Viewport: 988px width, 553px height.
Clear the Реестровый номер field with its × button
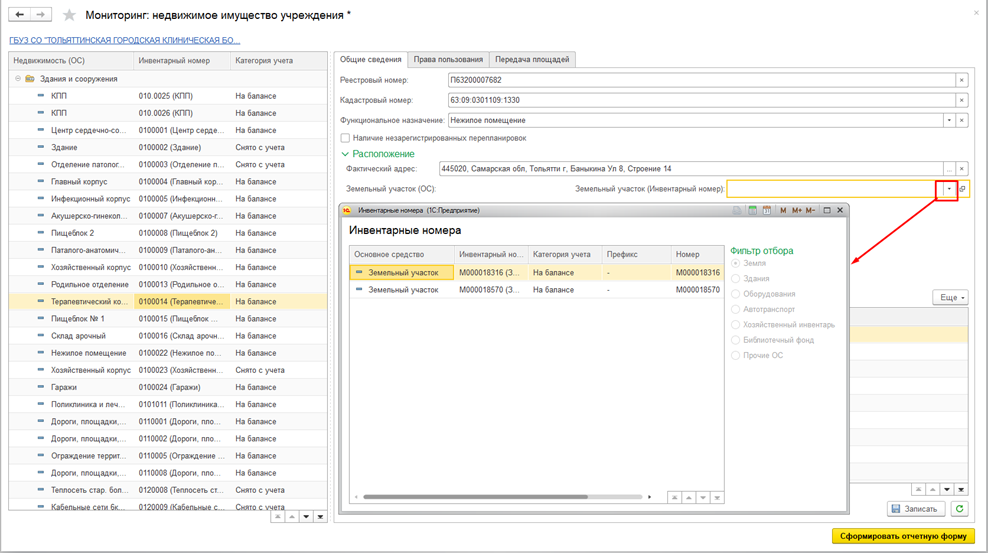(x=962, y=80)
